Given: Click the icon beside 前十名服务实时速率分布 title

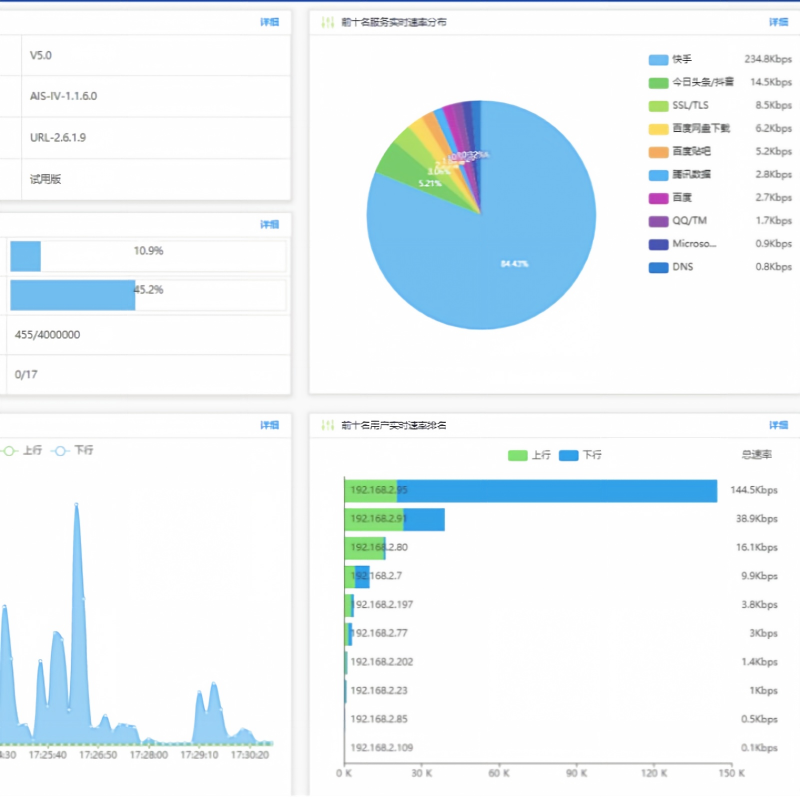Looking at the screenshot, I should pos(328,22).
